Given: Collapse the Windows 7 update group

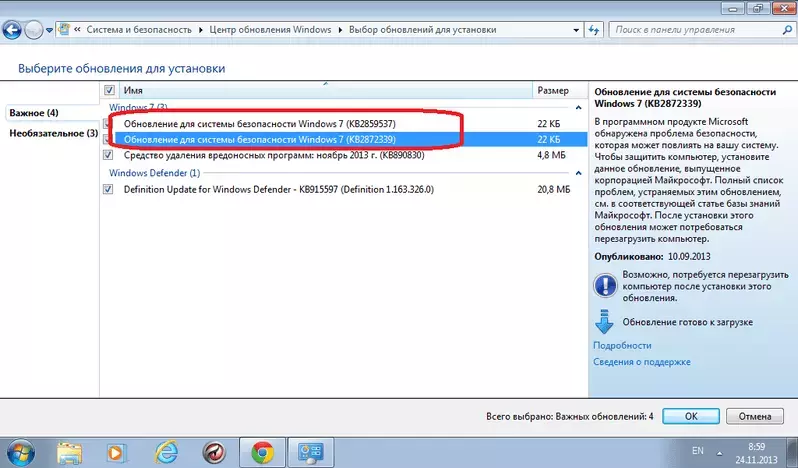Looking at the screenshot, I should pos(578,107).
